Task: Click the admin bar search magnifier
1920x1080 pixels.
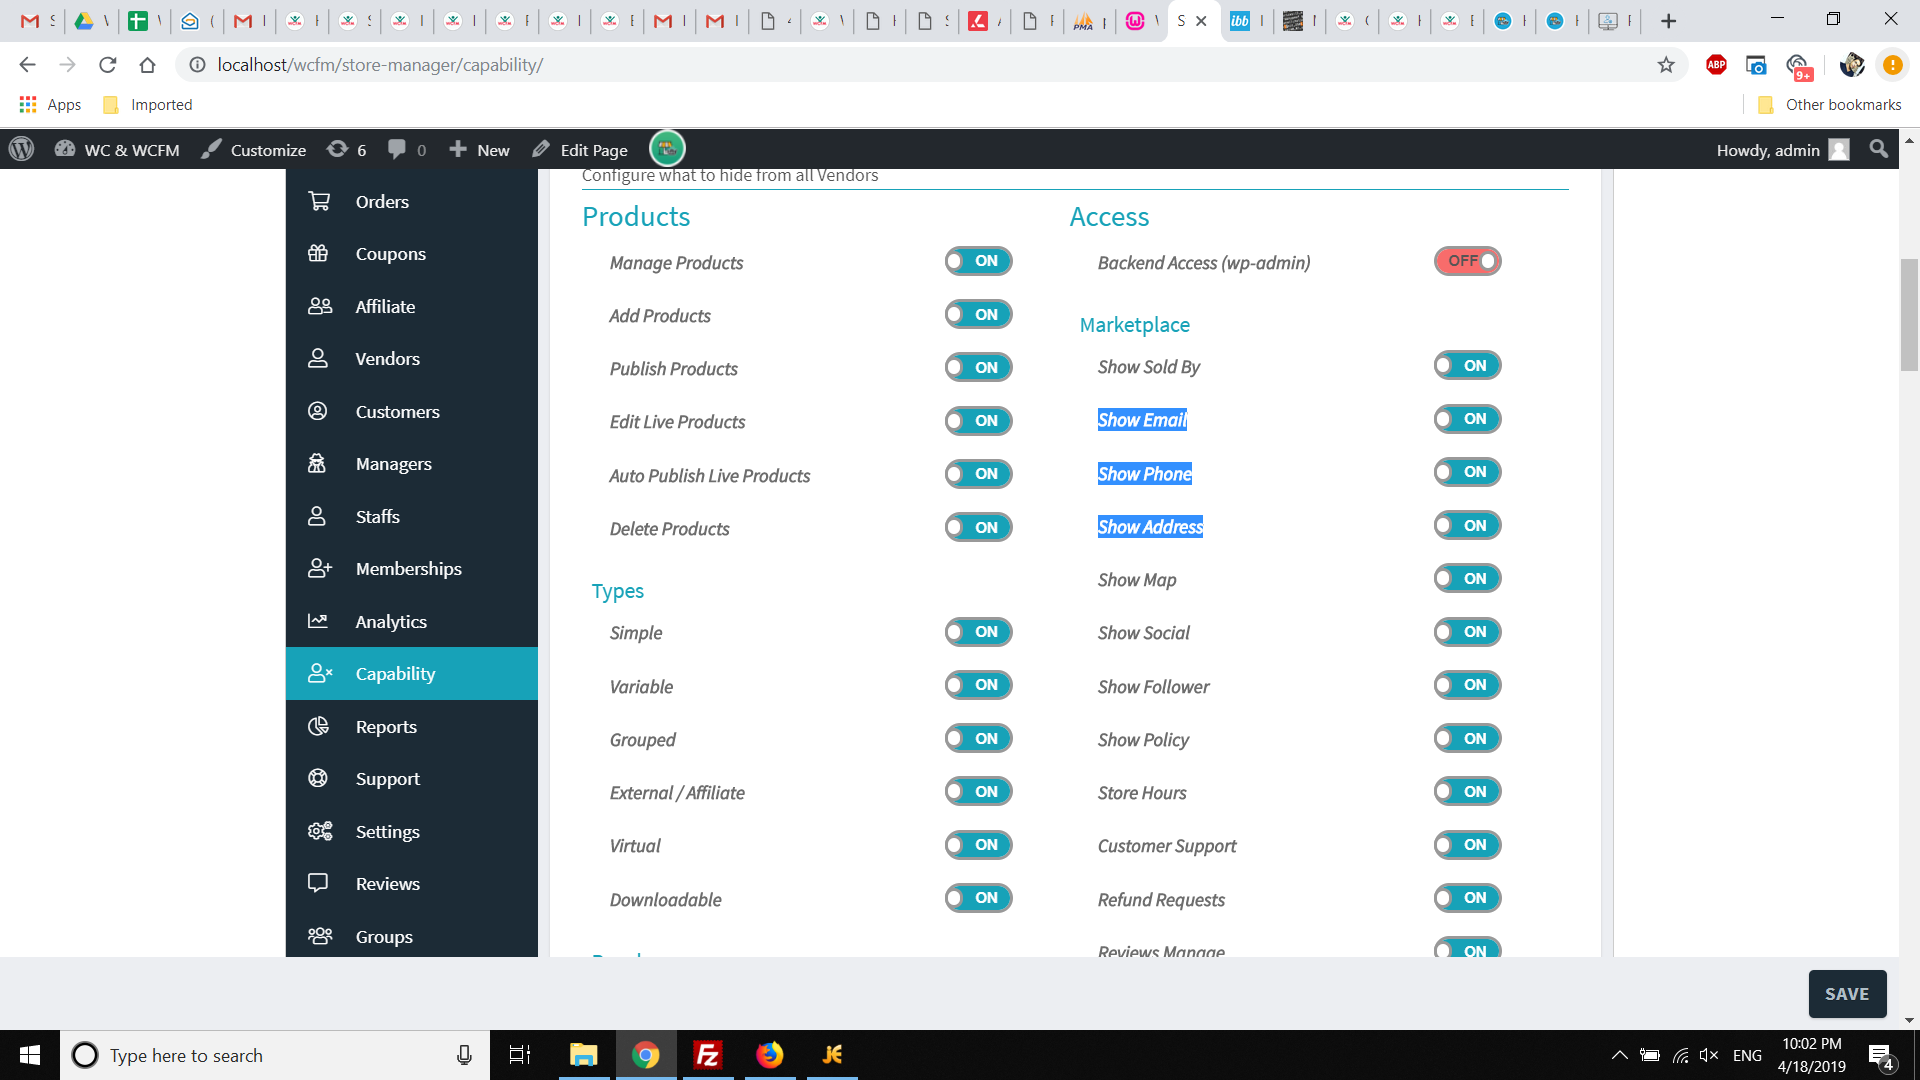Action: [1879, 149]
